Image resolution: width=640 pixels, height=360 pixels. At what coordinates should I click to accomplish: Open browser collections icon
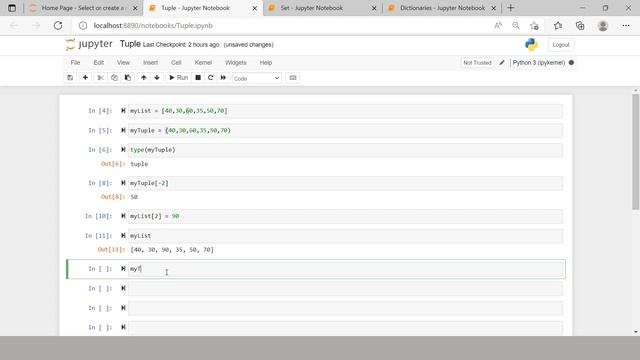[x=580, y=25]
